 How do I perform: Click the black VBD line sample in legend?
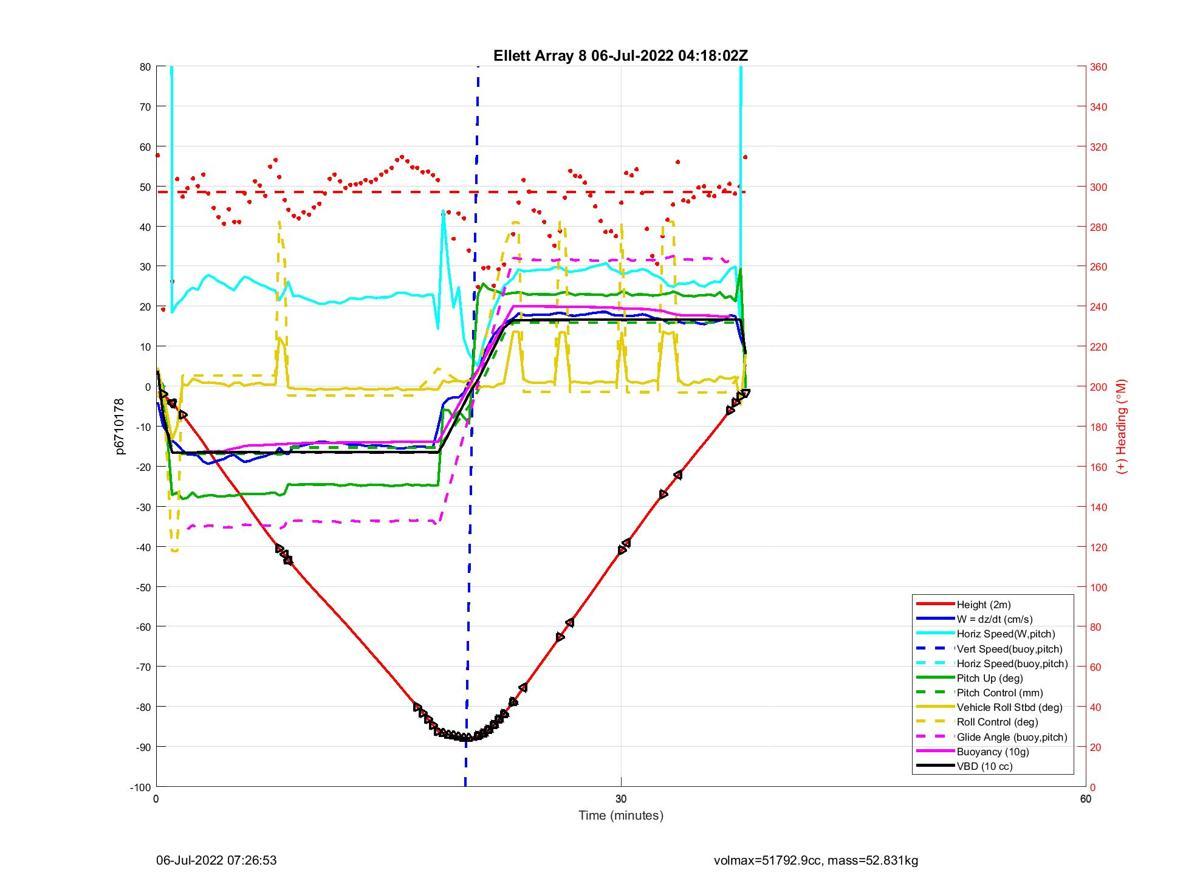click(x=934, y=766)
